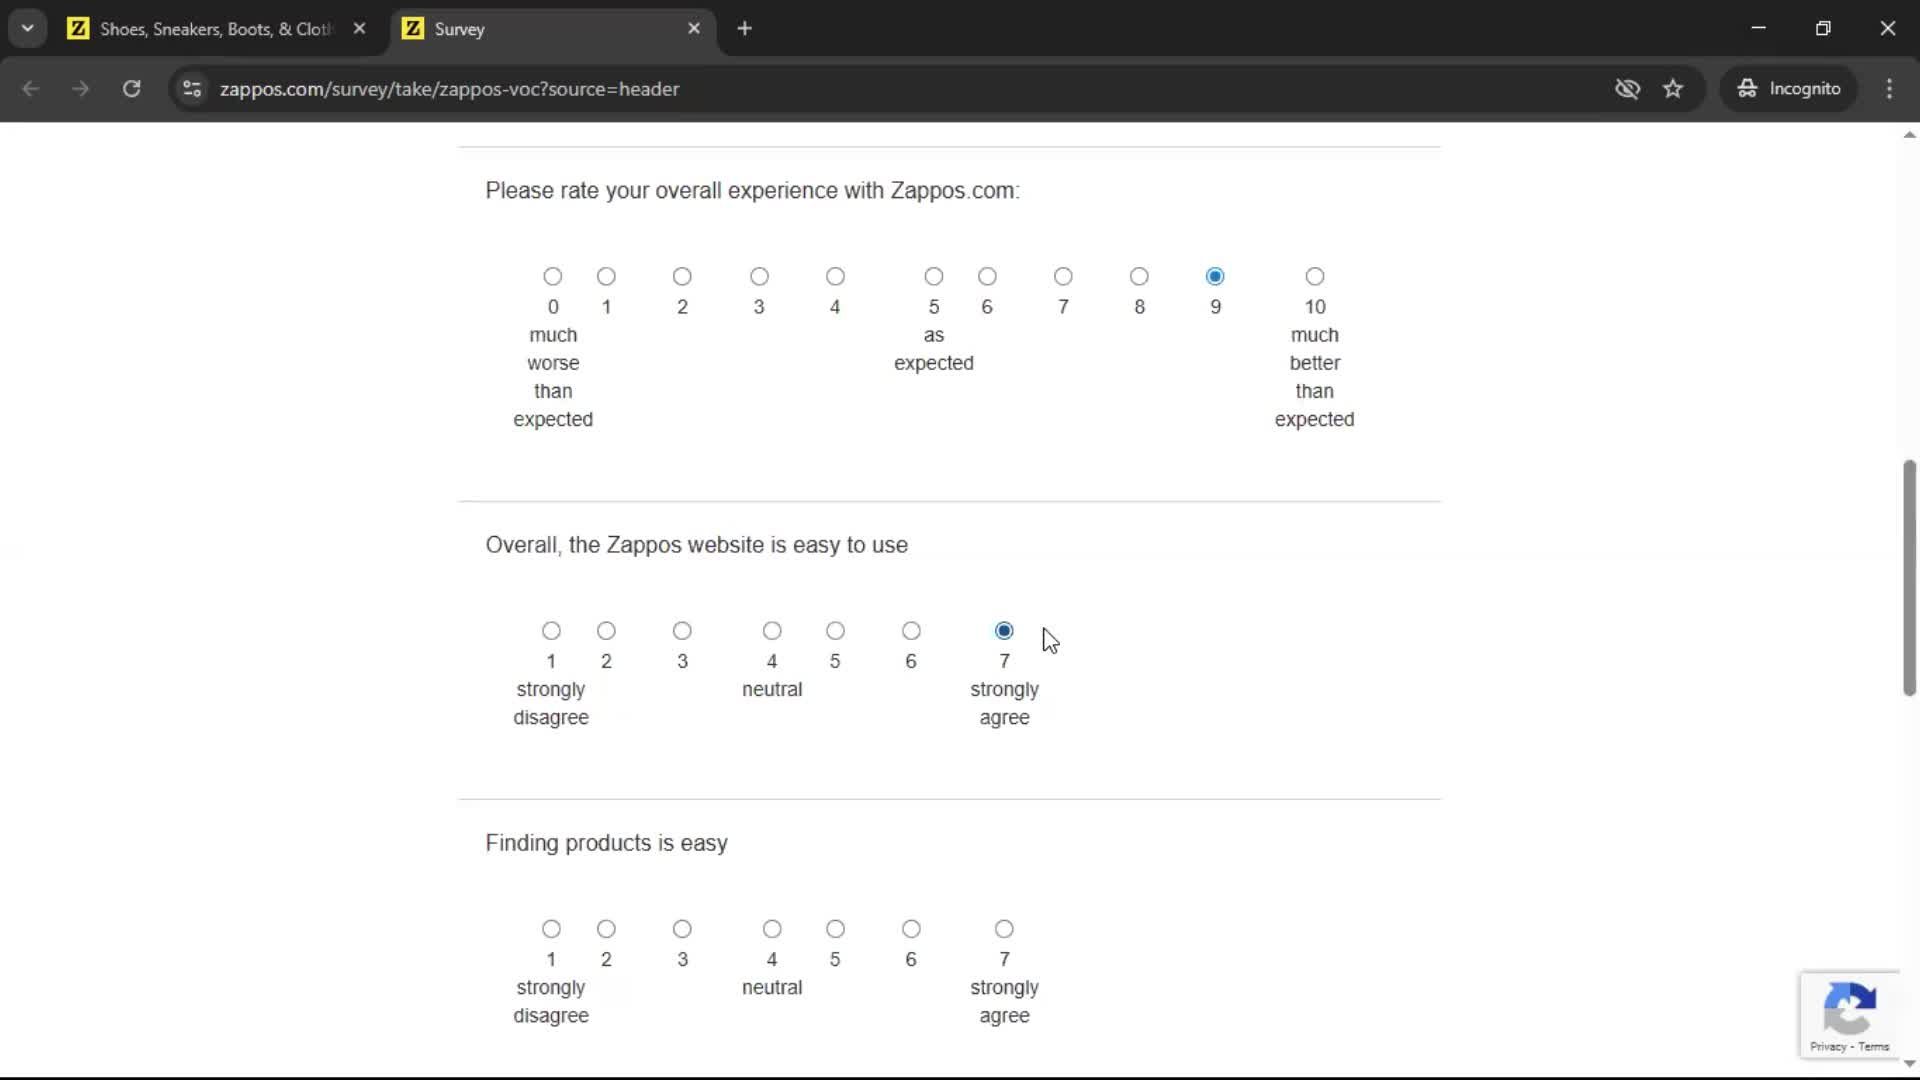The height and width of the screenshot is (1080, 1920).
Task: Minimize the browser window
Action: [x=1759, y=28]
